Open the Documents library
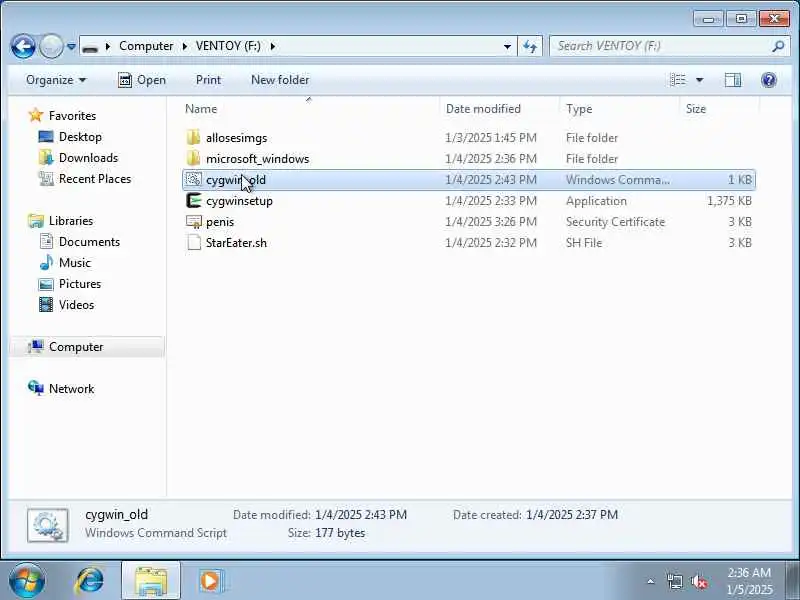 pyautogui.click(x=89, y=242)
